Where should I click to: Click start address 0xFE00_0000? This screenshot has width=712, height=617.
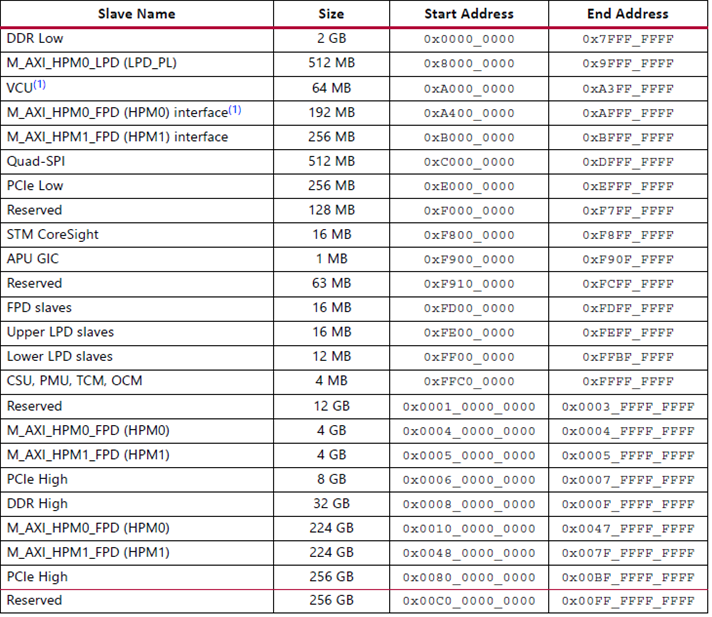469,333
